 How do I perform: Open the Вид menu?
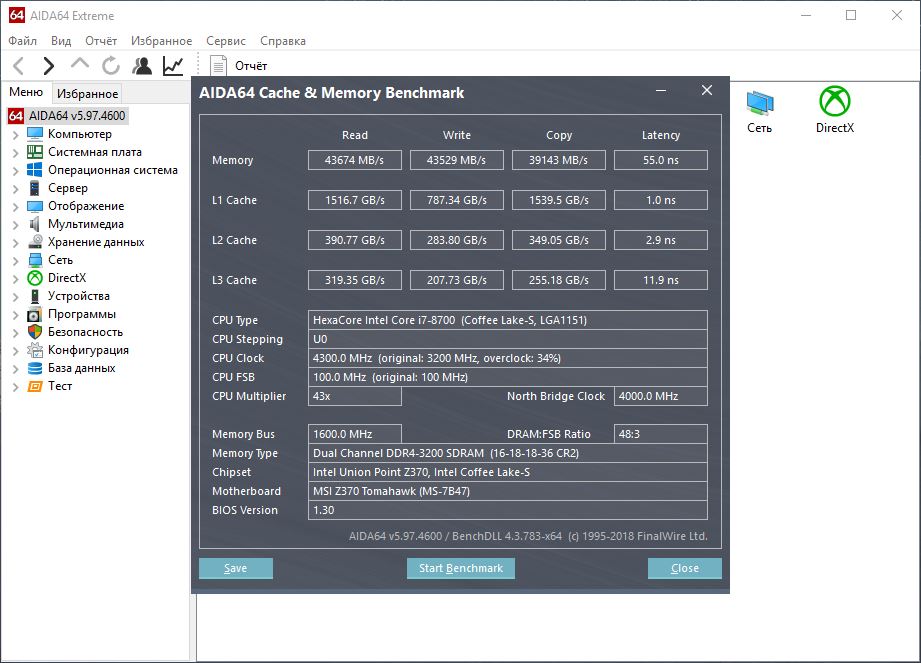pos(60,41)
